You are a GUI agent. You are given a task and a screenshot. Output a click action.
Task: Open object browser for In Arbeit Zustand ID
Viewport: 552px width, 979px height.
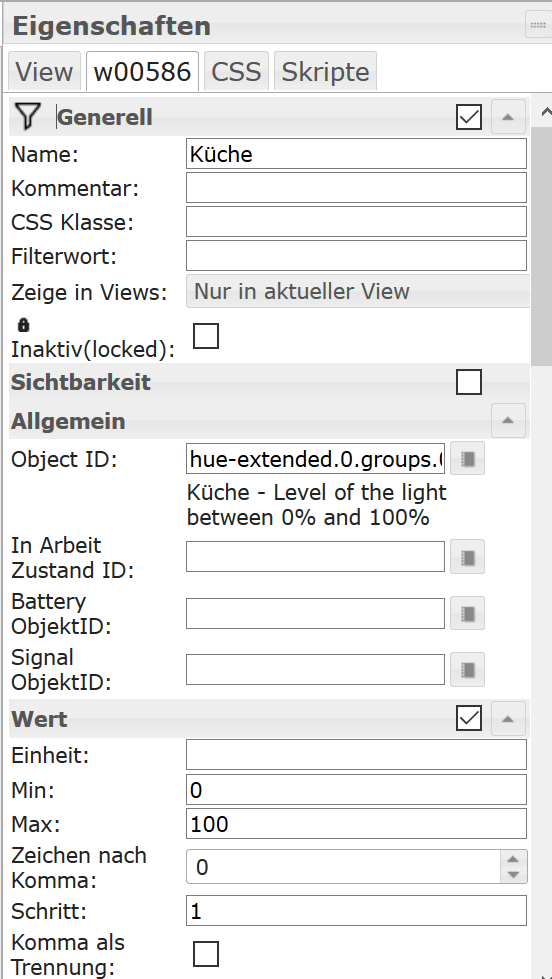468,556
